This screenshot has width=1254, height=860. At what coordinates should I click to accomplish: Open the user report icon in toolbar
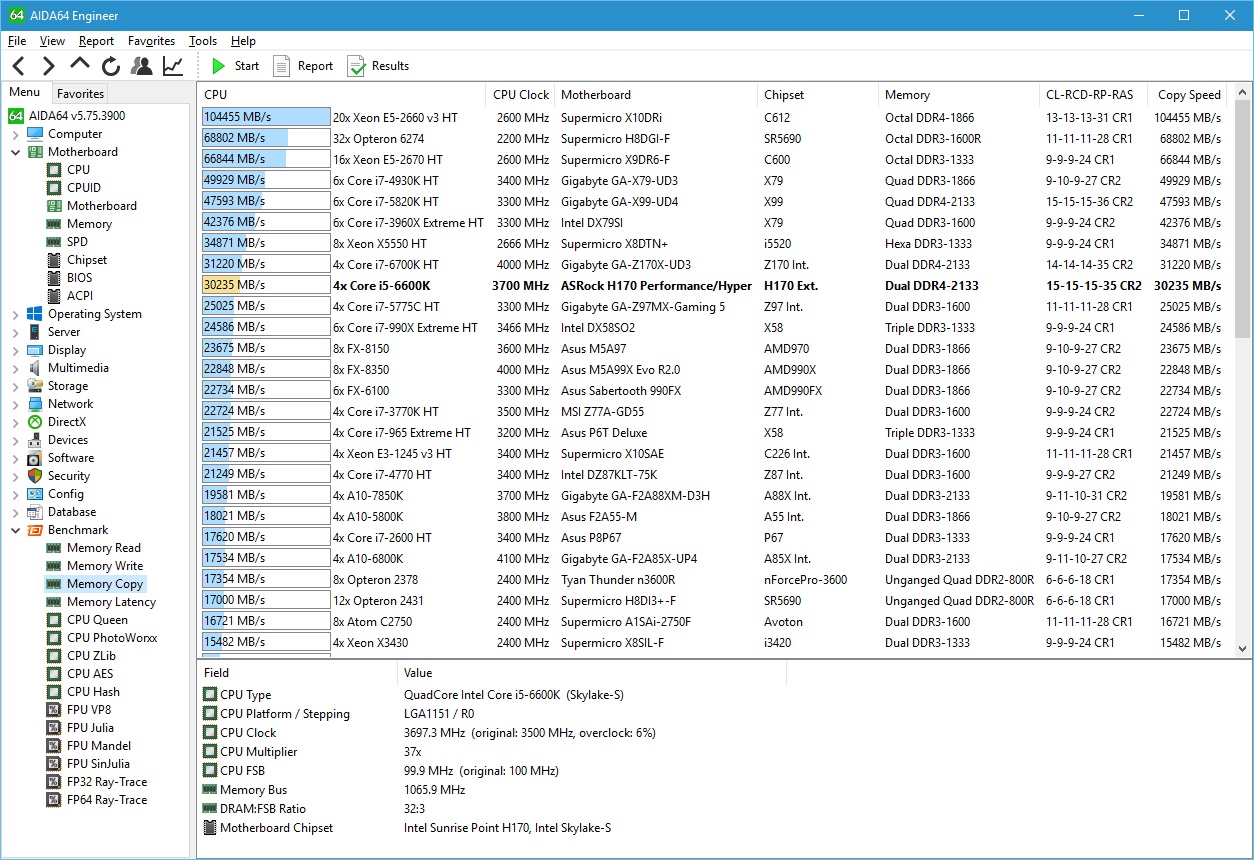click(142, 66)
